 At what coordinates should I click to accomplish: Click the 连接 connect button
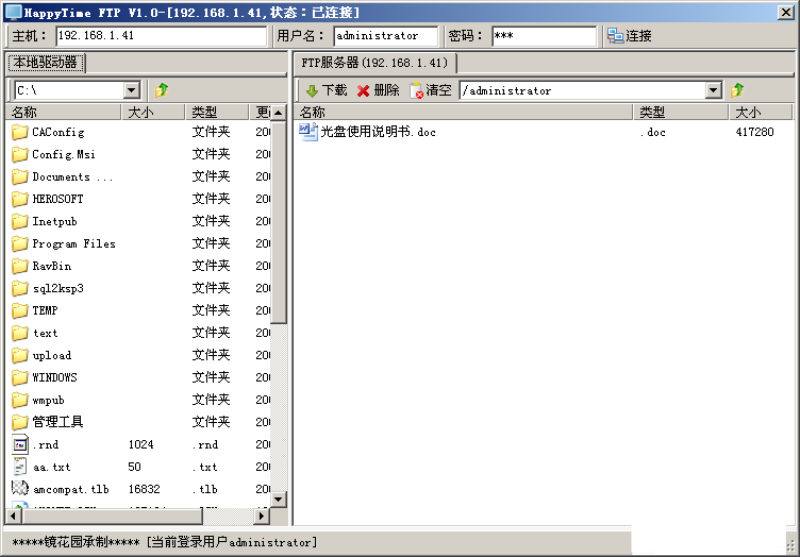630,36
